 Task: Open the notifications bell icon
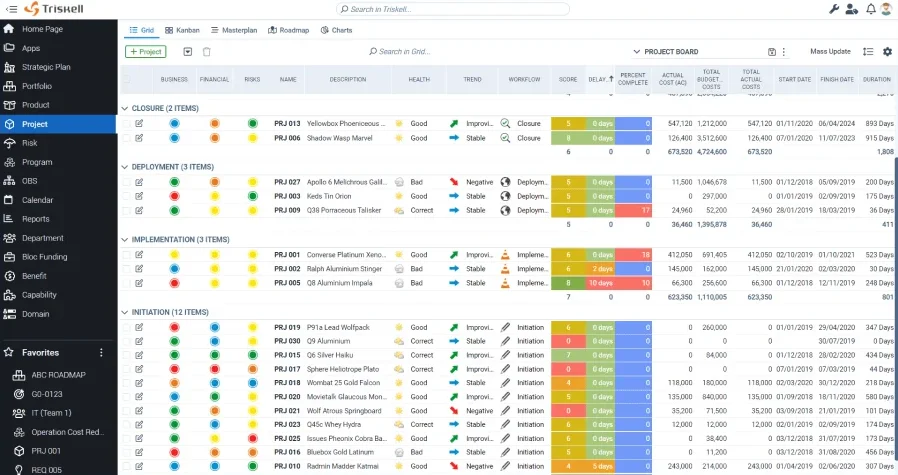point(871,9)
